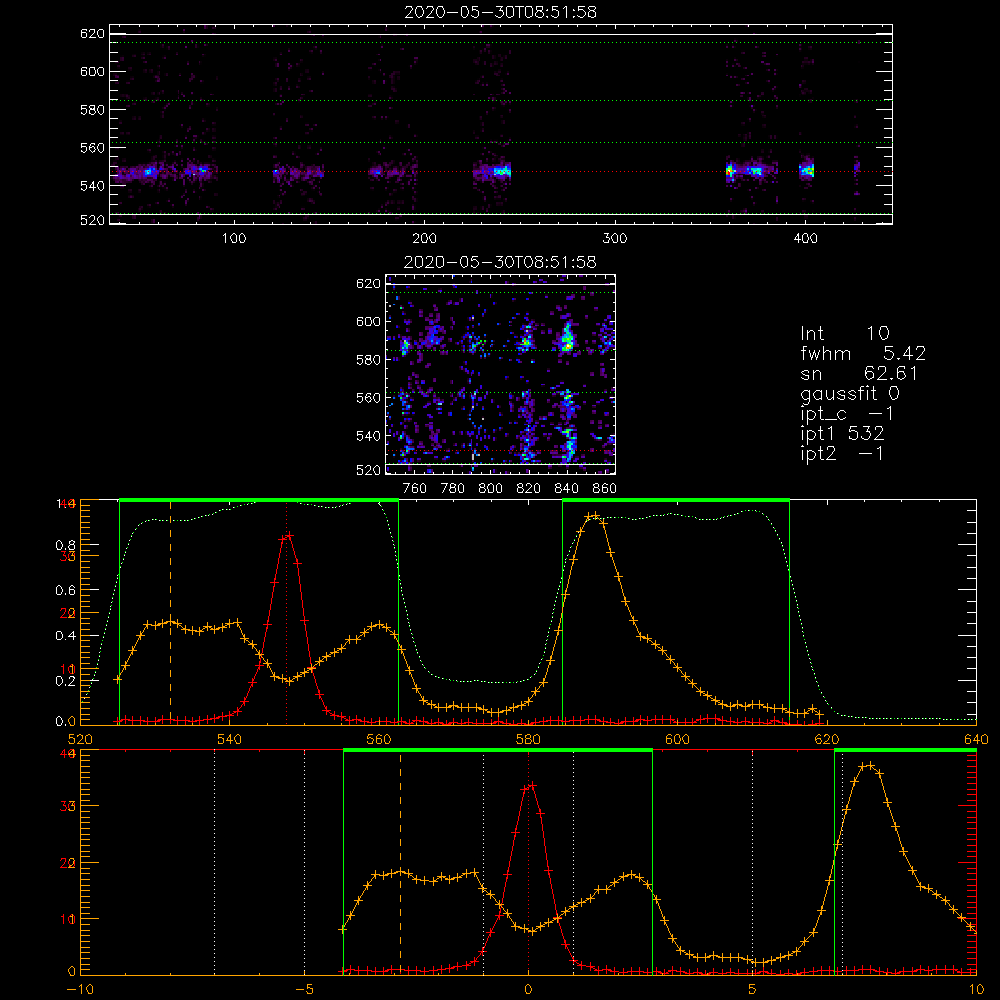
Task: Select the 'fwhm 5.42' readout
Action: [x=863, y=353]
